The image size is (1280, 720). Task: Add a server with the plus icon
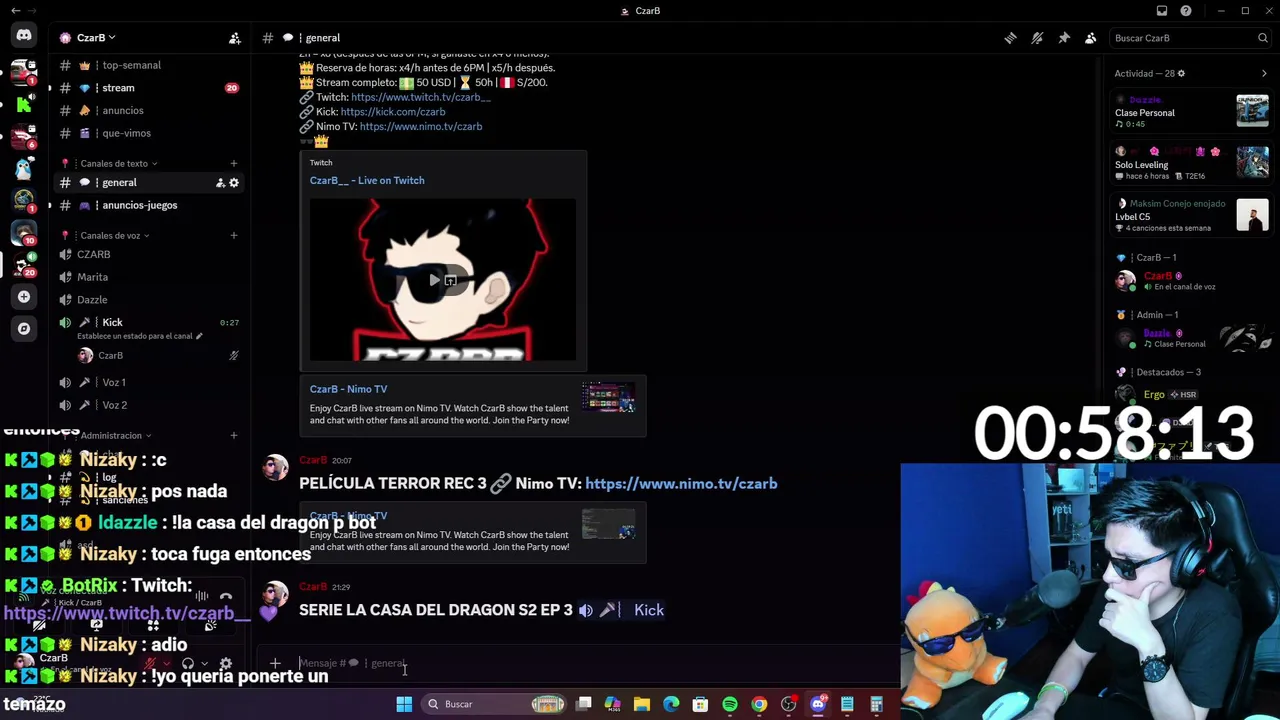(x=24, y=297)
